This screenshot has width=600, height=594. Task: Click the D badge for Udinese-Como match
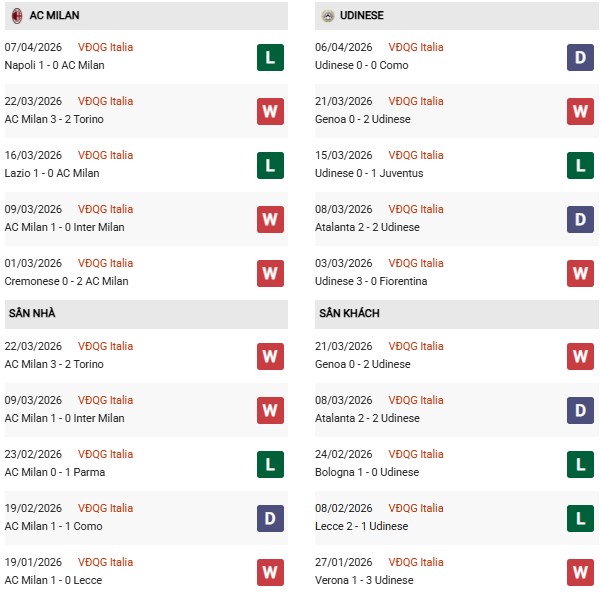tap(580, 57)
